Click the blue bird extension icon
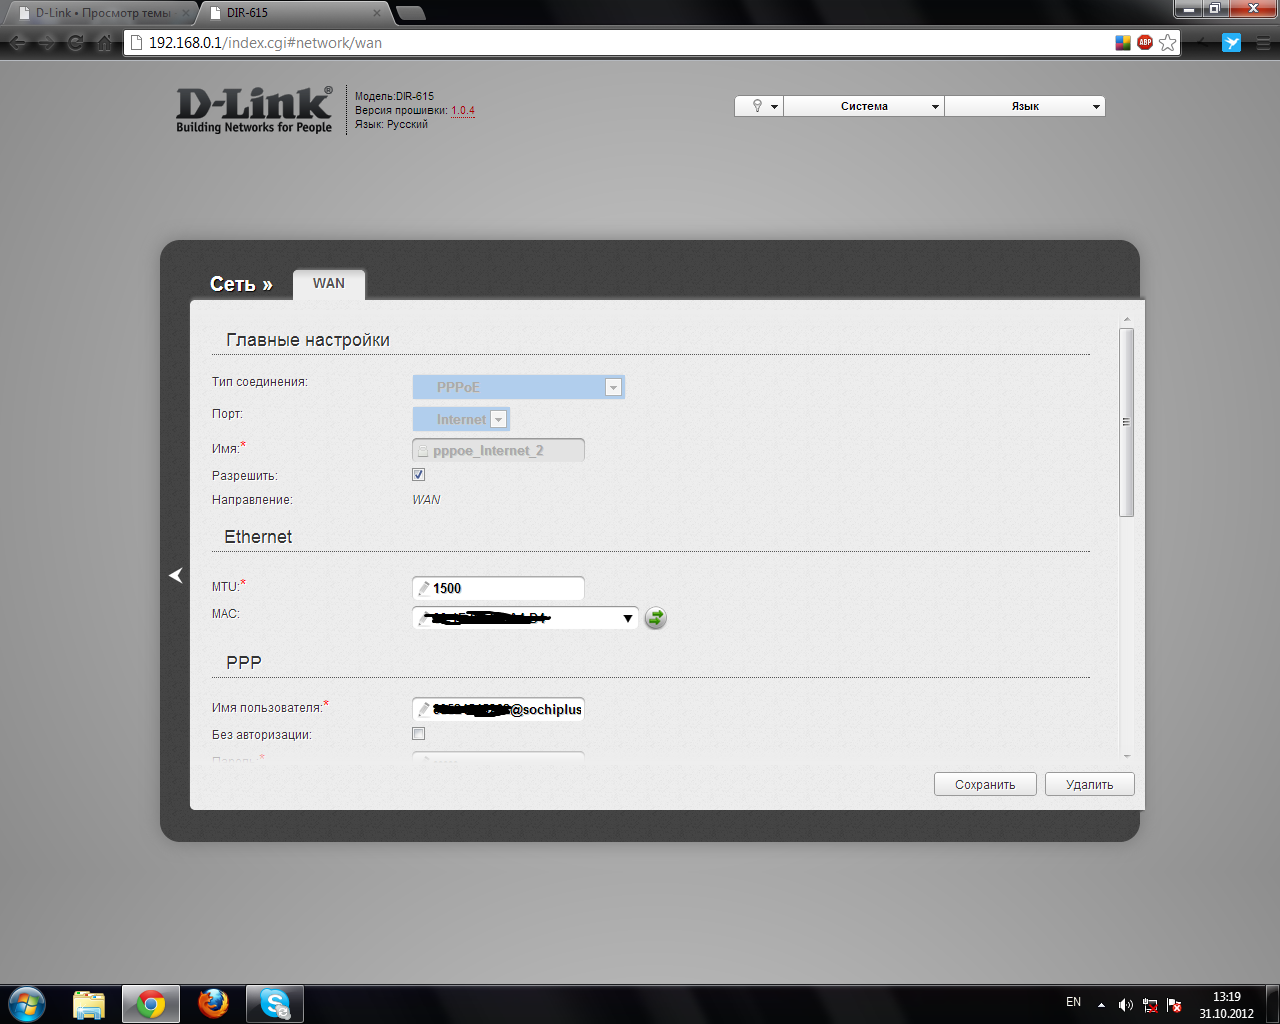The width and height of the screenshot is (1280, 1024). [x=1232, y=43]
